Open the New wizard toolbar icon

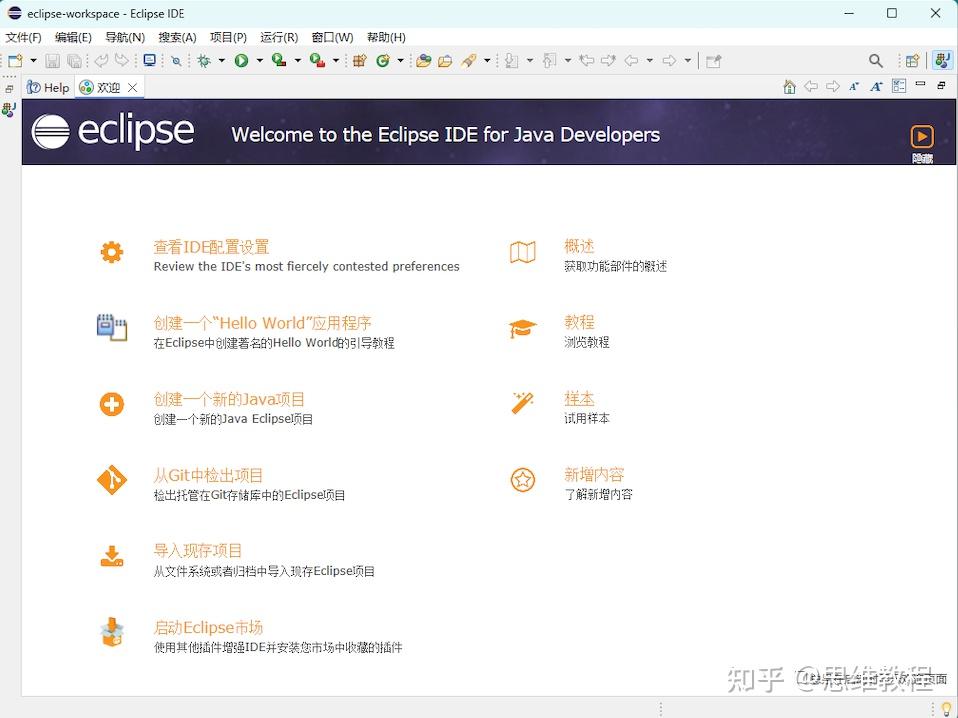tap(13, 61)
